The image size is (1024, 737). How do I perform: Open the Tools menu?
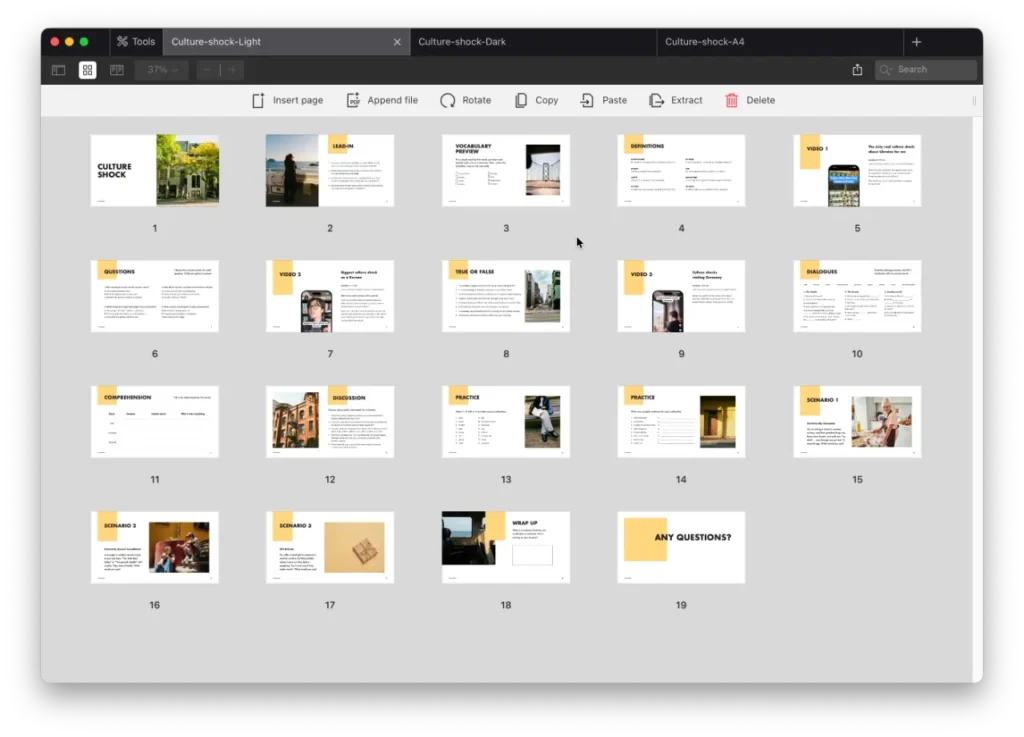click(135, 42)
